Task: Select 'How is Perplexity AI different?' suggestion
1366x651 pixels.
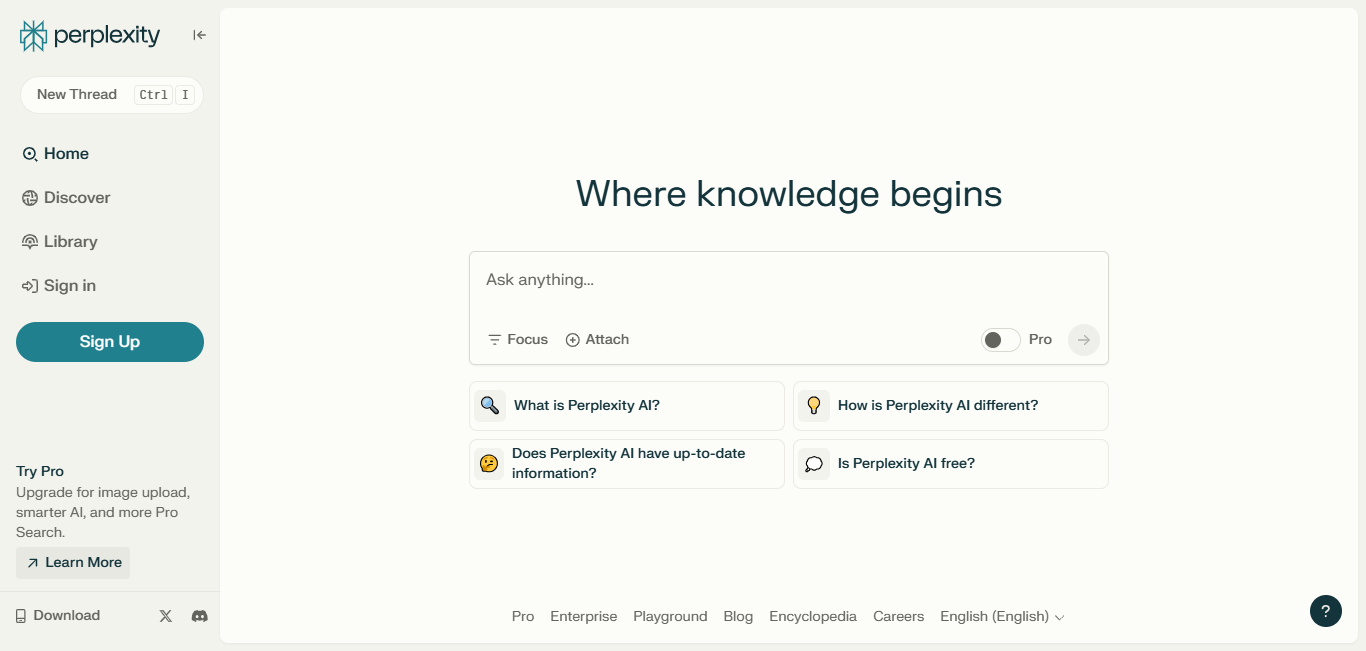Action: [951, 406]
